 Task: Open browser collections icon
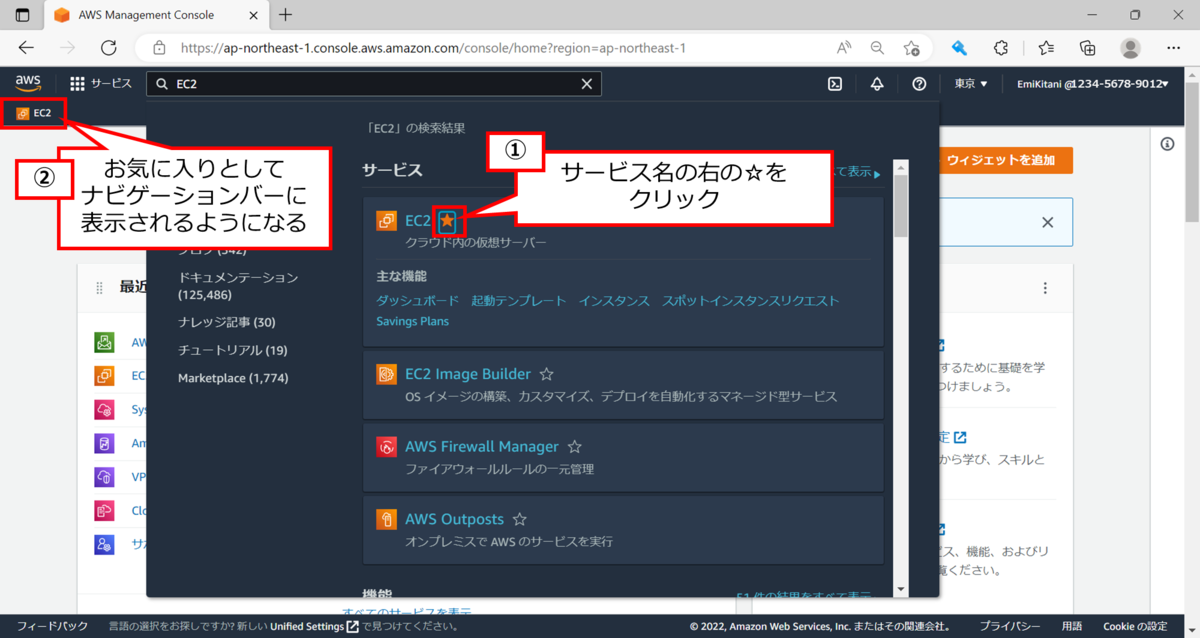coord(1088,48)
